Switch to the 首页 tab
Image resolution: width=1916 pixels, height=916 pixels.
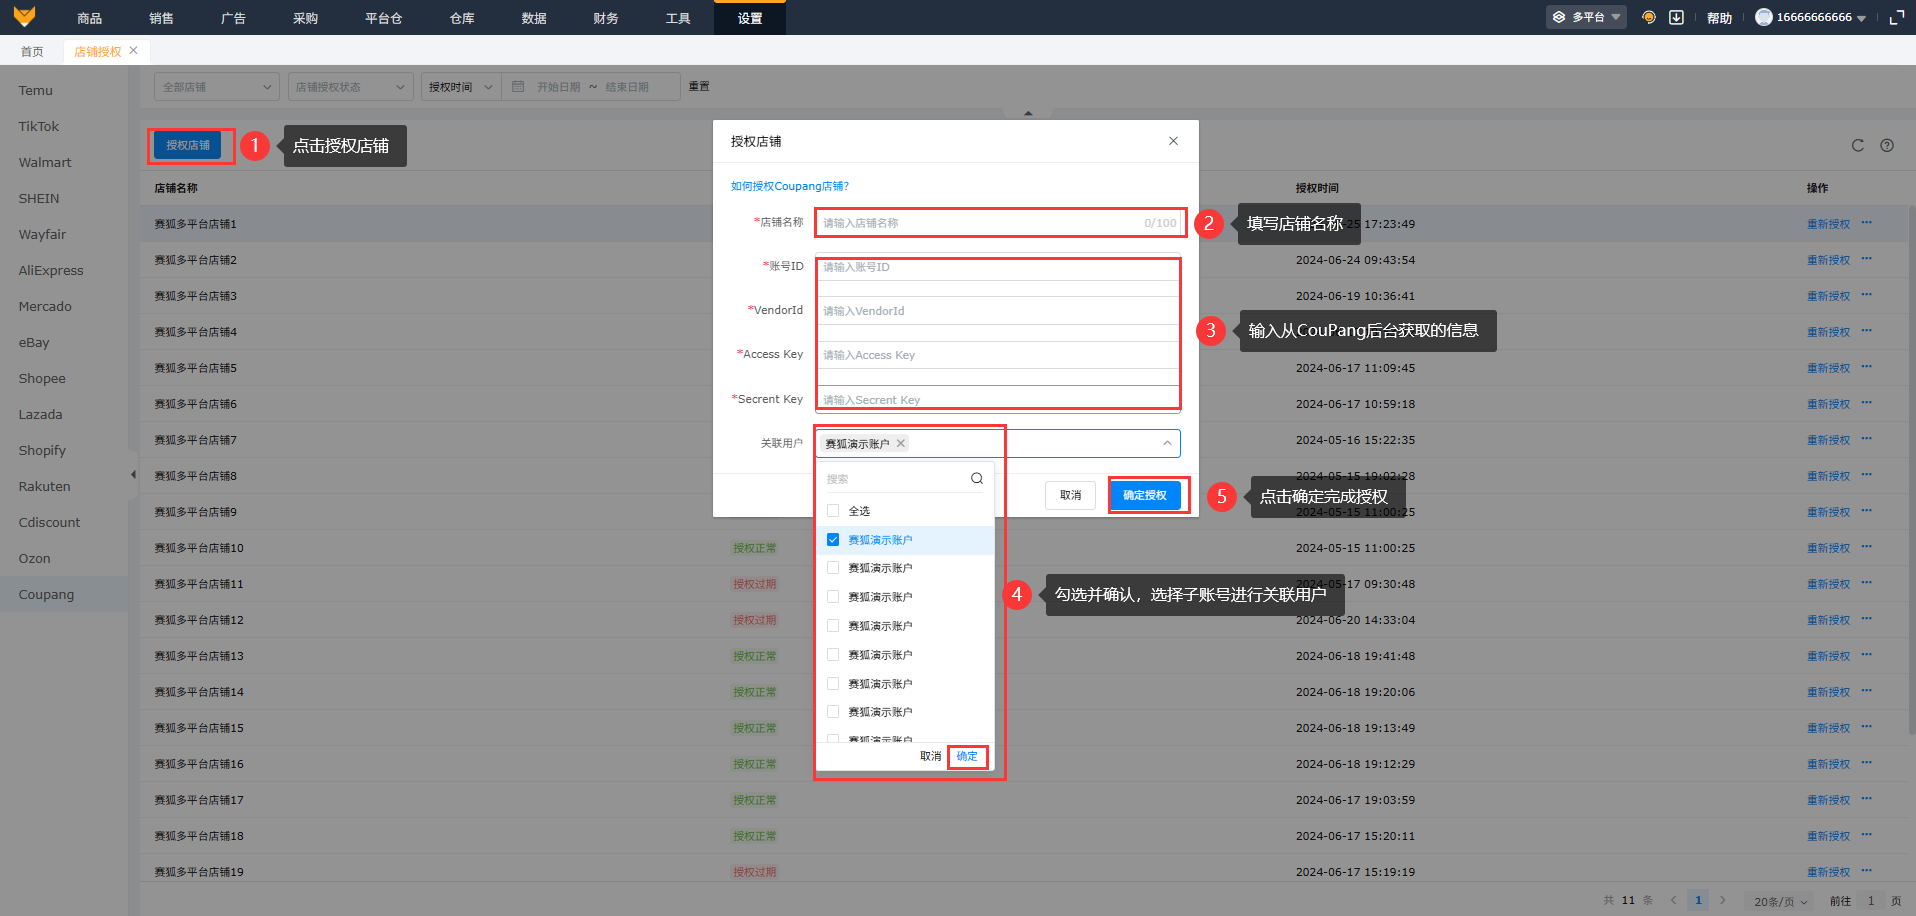(32, 51)
